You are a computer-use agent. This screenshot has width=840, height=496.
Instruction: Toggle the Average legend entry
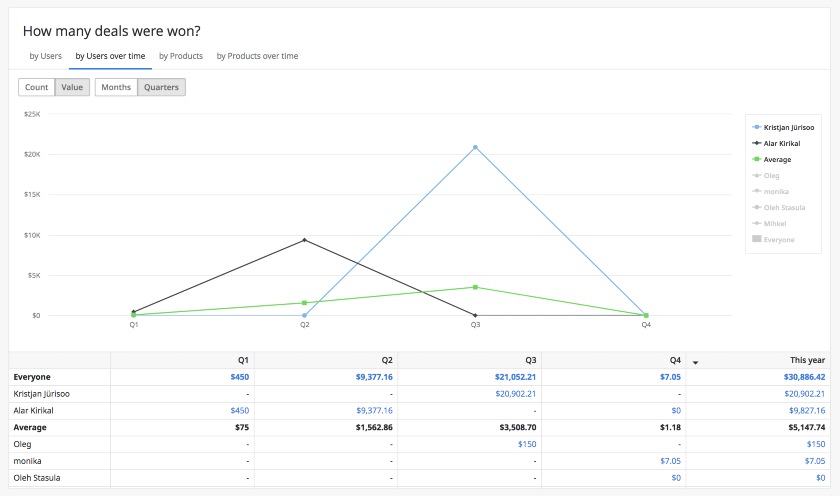pyautogui.click(x=777, y=159)
